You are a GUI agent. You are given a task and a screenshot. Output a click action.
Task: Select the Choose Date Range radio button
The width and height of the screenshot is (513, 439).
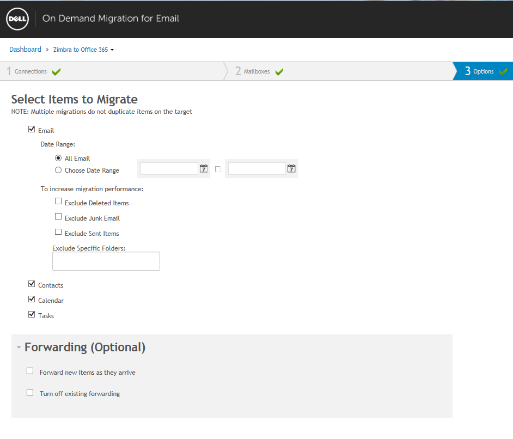click(x=58, y=170)
